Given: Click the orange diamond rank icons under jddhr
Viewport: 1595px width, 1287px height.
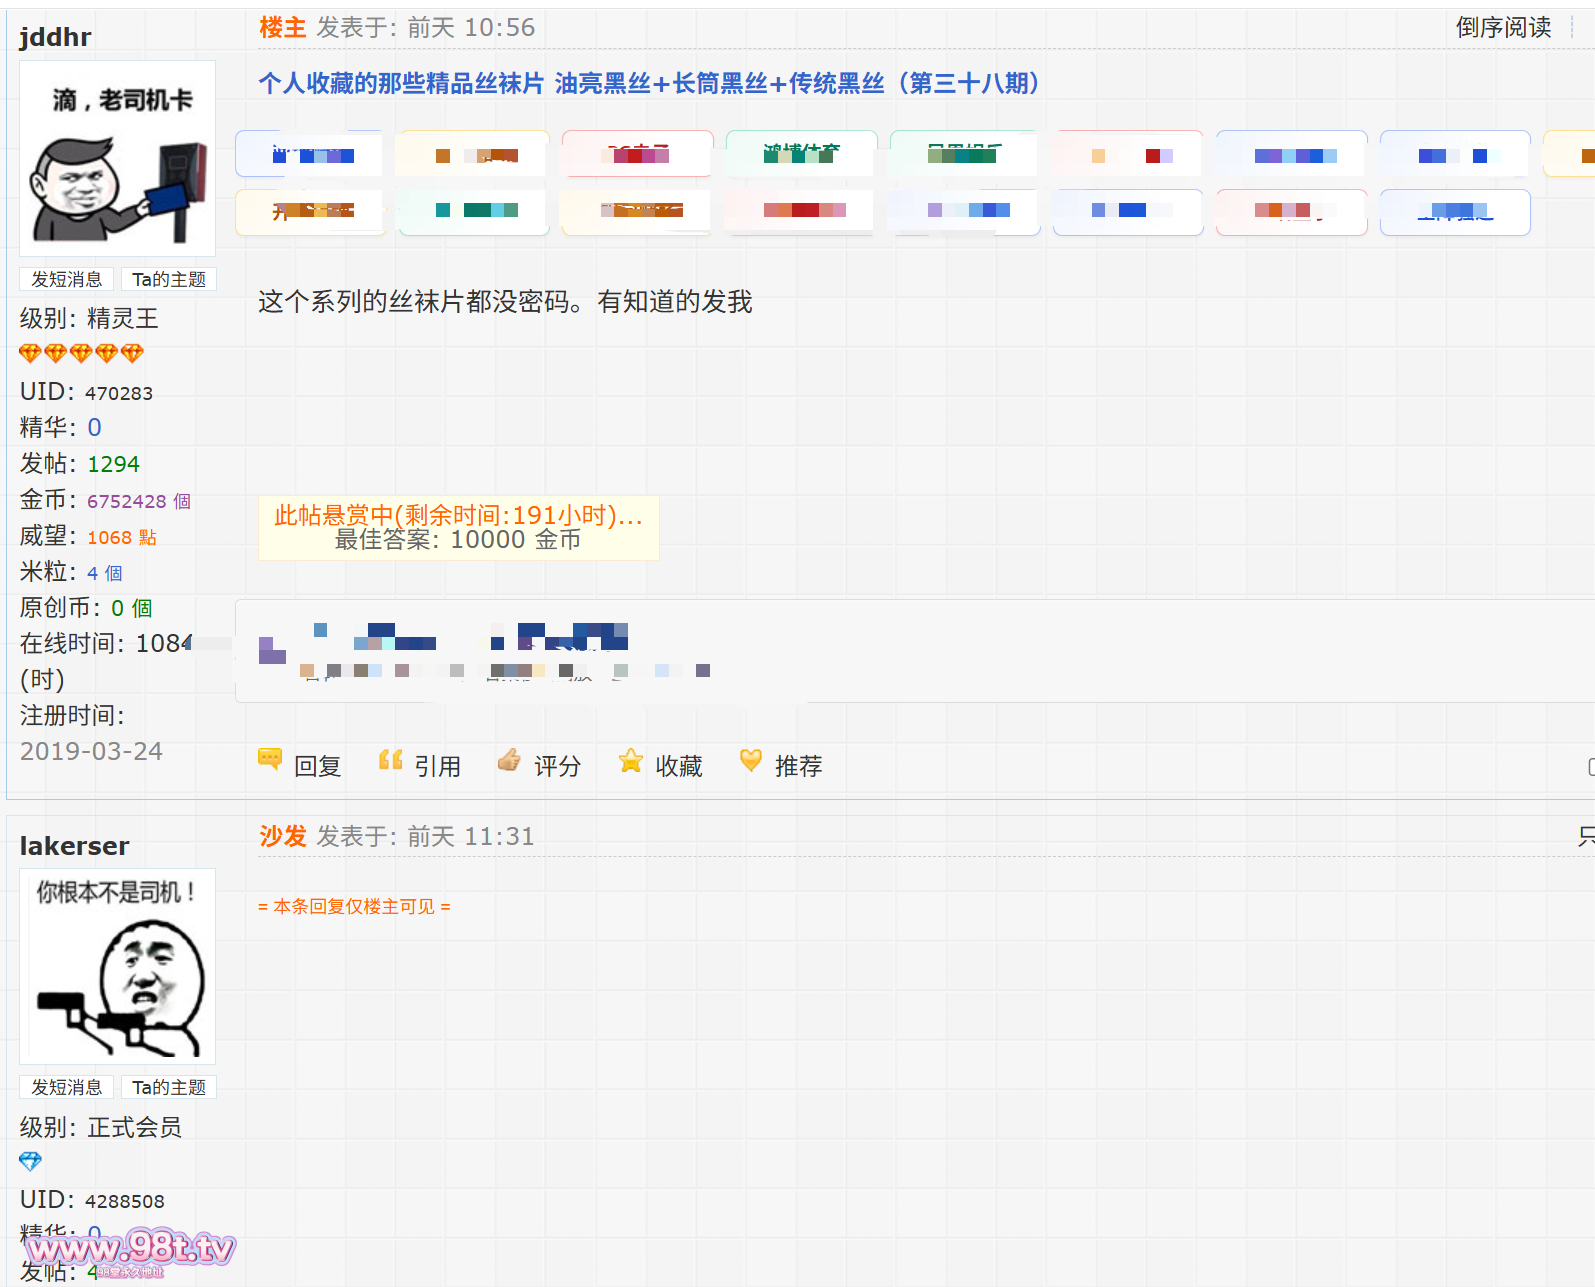Looking at the screenshot, I should [81, 353].
